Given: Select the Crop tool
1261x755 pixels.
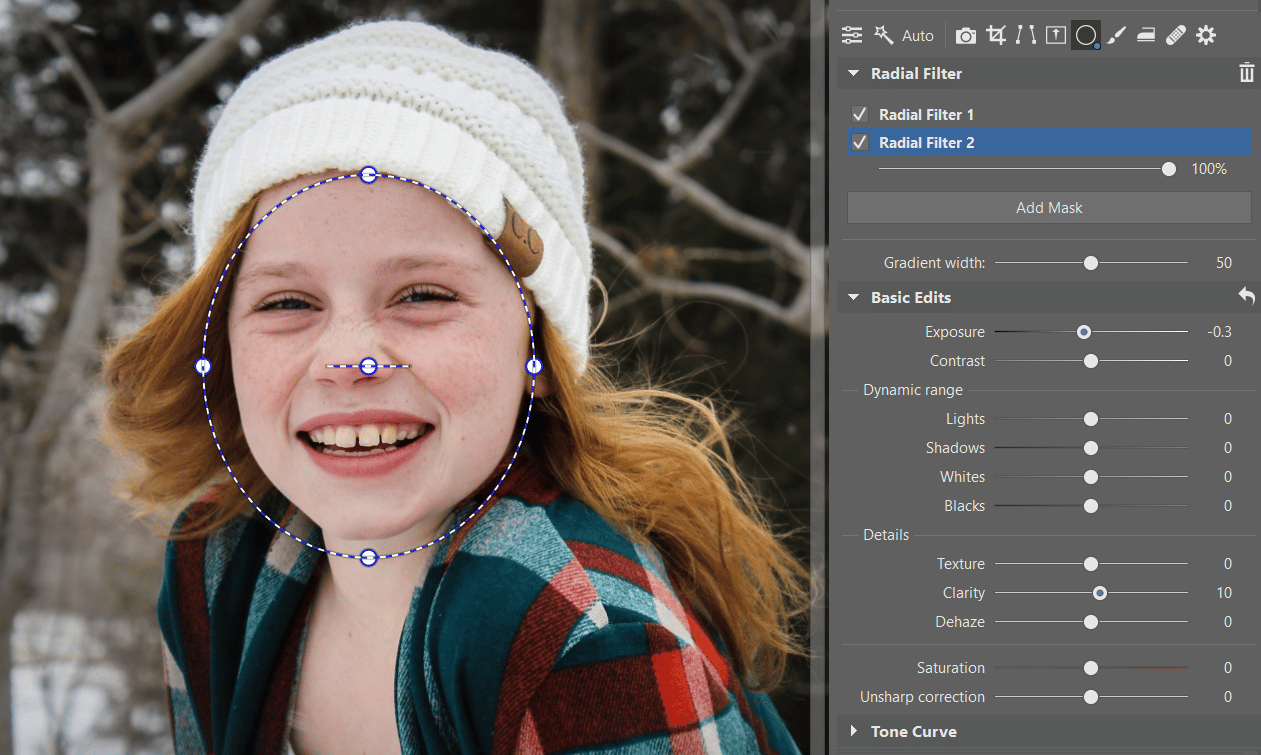Looking at the screenshot, I should click(x=996, y=36).
